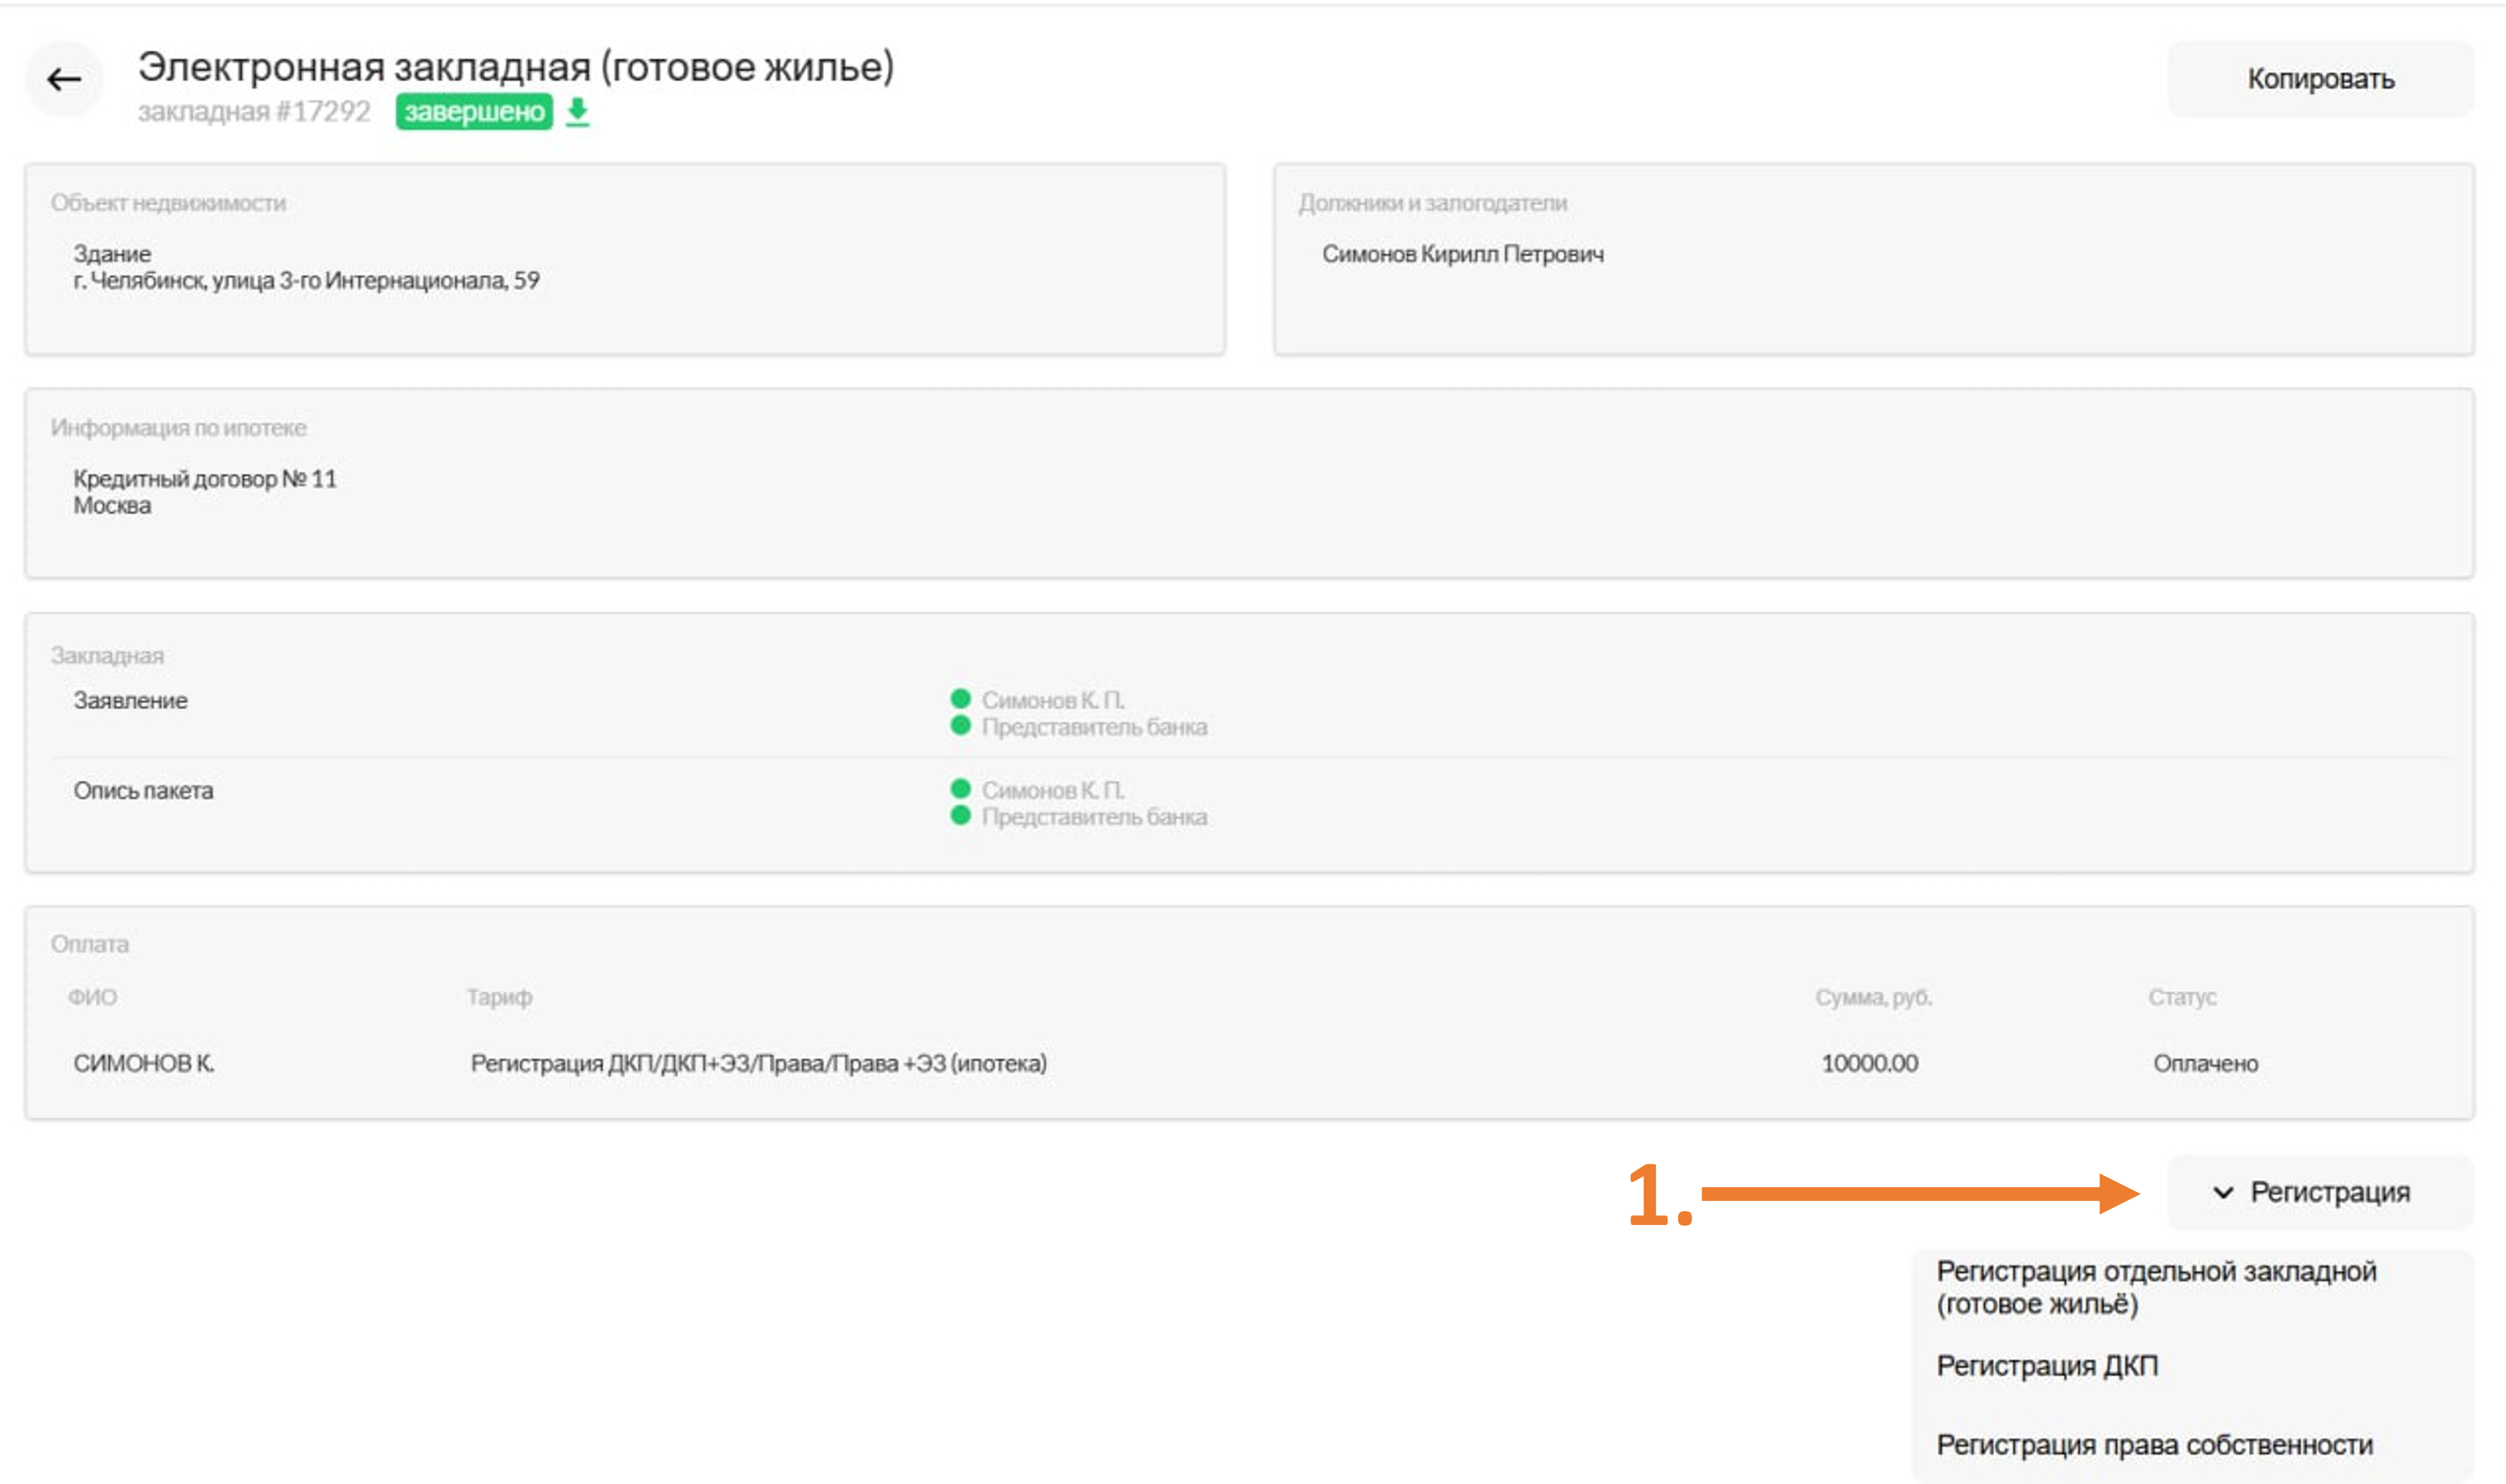
Task: Click green dot beside Представитель банка under Опись пакета
Action: tap(960, 815)
